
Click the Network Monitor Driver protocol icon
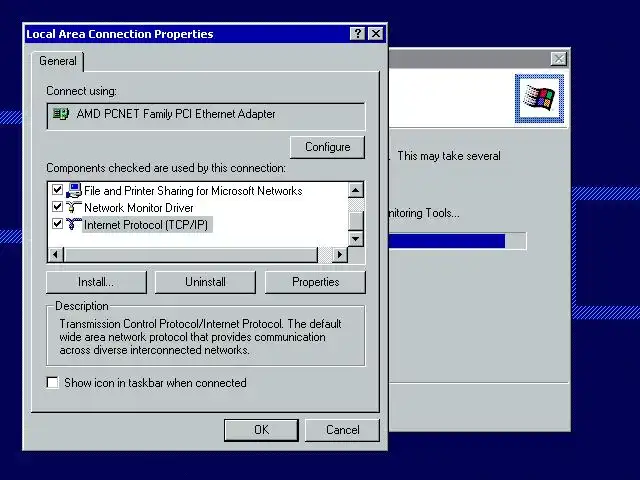73,207
